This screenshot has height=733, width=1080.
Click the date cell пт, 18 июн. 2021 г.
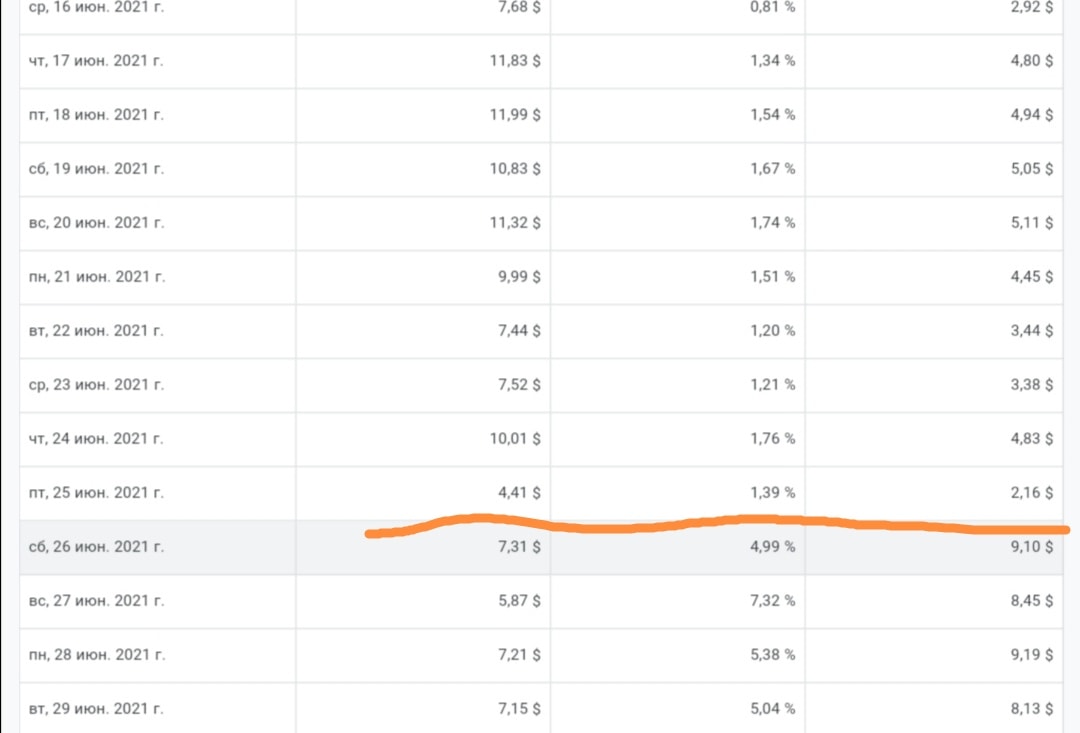pos(96,115)
